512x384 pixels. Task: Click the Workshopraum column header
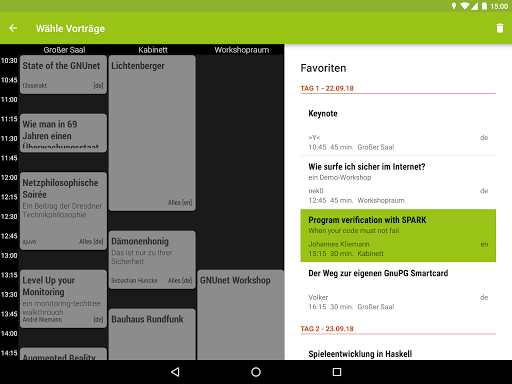coord(242,50)
